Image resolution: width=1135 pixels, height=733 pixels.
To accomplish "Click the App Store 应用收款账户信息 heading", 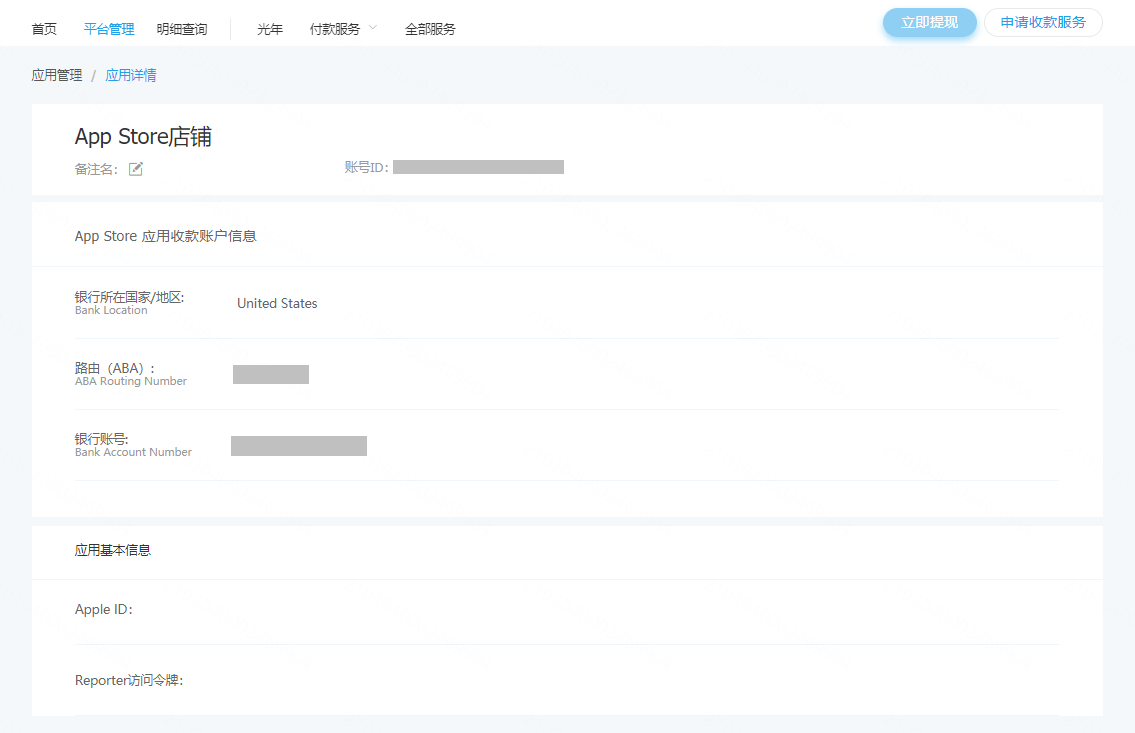I will click(166, 236).
